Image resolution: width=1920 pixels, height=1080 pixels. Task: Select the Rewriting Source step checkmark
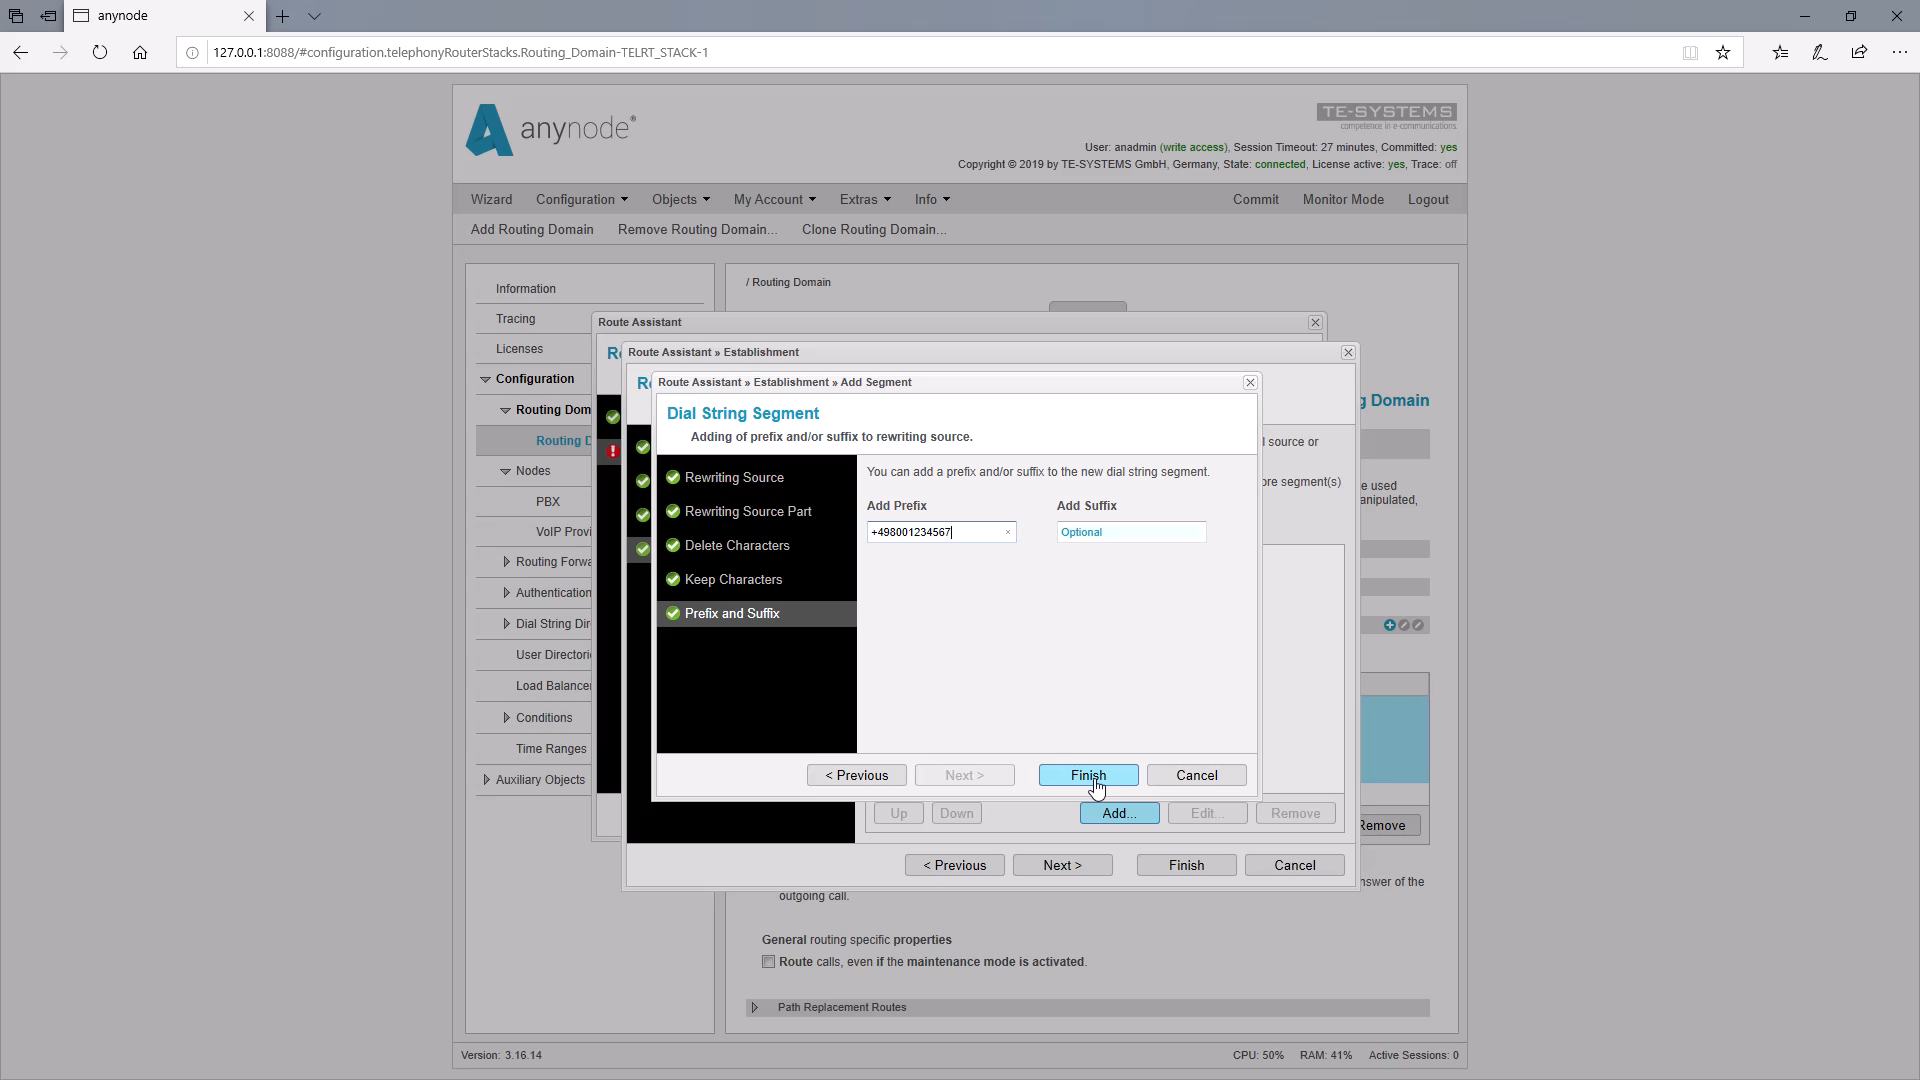click(673, 478)
